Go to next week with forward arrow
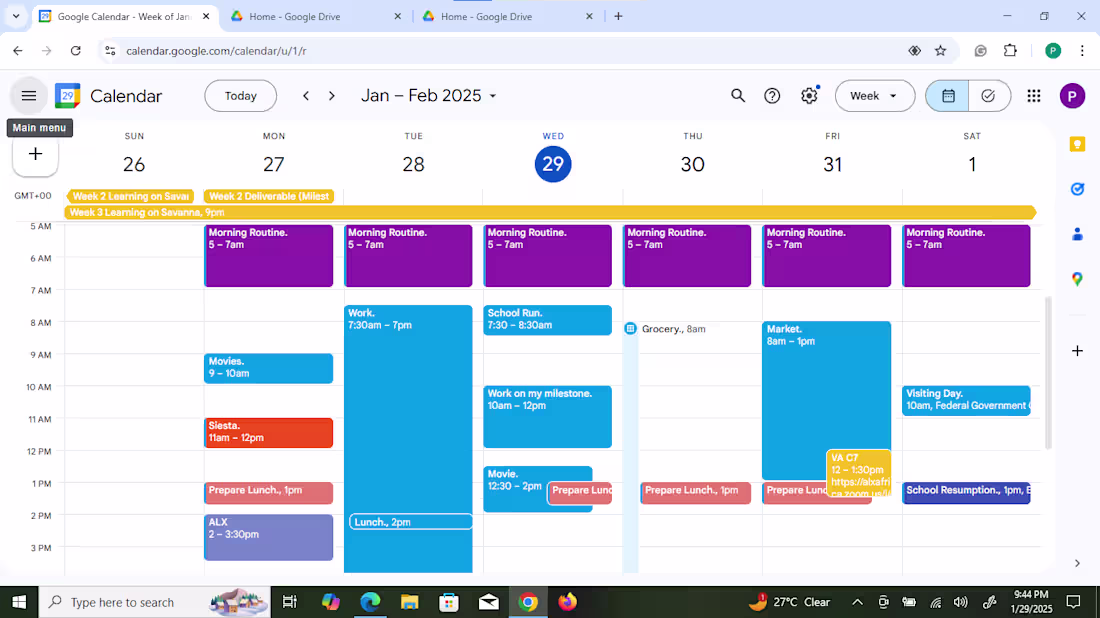The image size is (1100, 618). click(x=331, y=95)
